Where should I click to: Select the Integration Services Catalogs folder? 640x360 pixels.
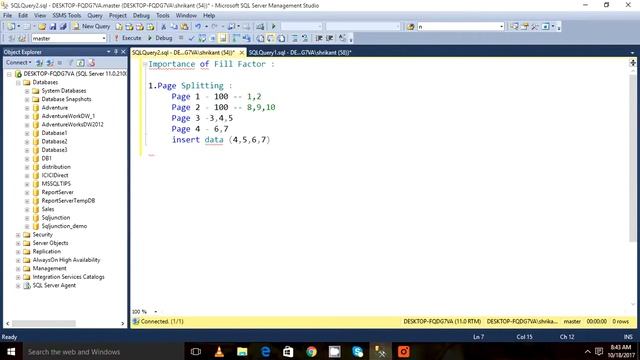click(x=68, y=277)
